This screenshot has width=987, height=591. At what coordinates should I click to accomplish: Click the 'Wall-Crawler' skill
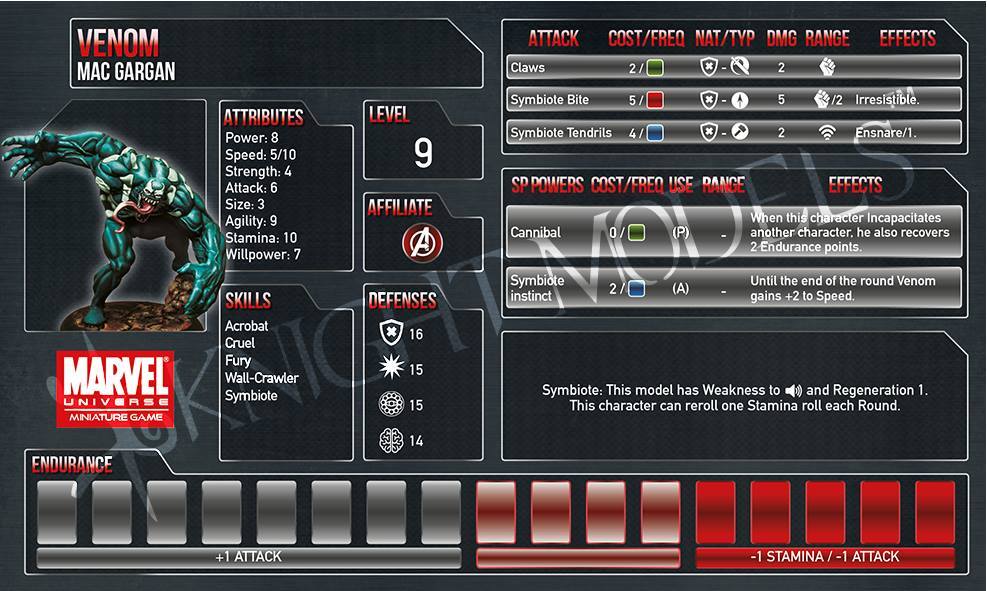(x=262, y=378)
